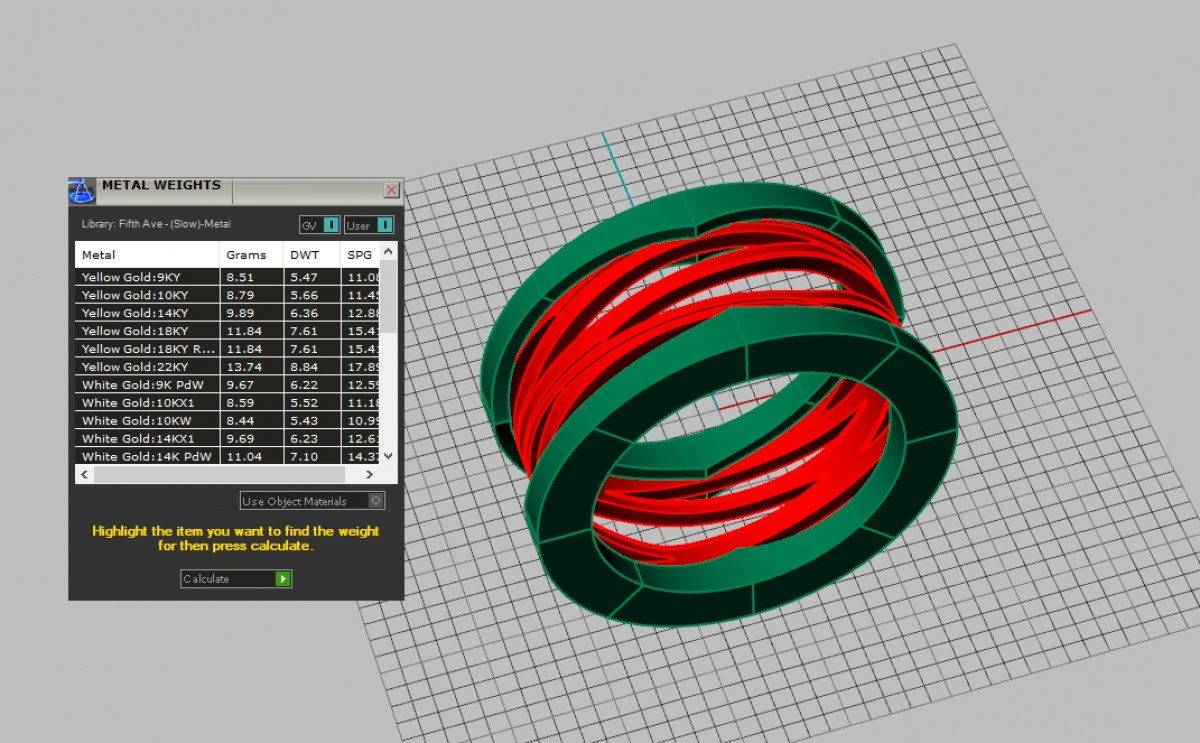The image size is (1200, 743).
Task: Enable Use Object Materials option
Action: click(376, 501)
